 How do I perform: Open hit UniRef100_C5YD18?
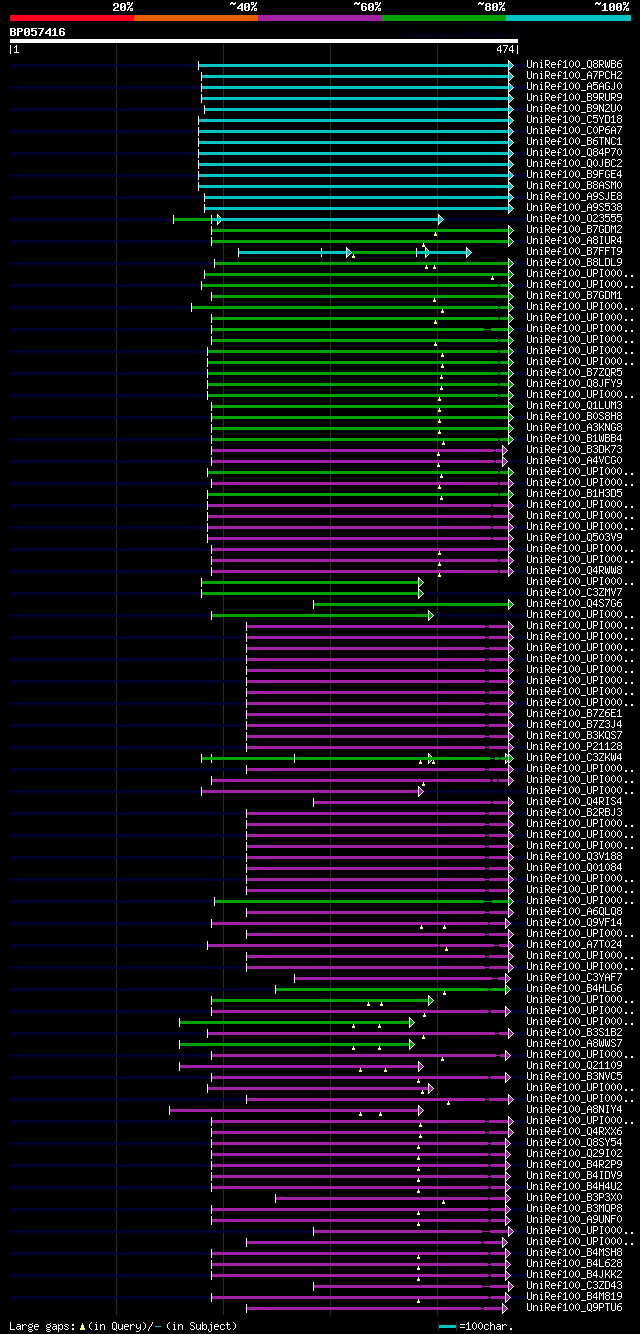pyautogui.click(x=574, y=119)
